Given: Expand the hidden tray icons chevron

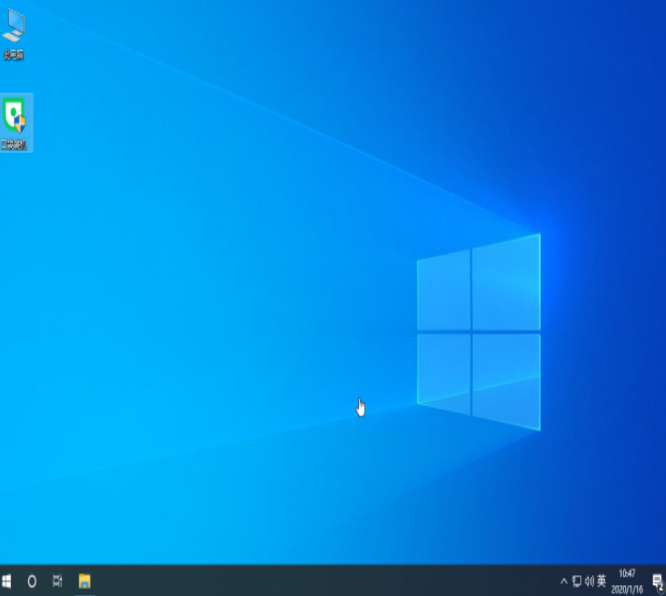Looking at the screenshot, I should [564, 581].
